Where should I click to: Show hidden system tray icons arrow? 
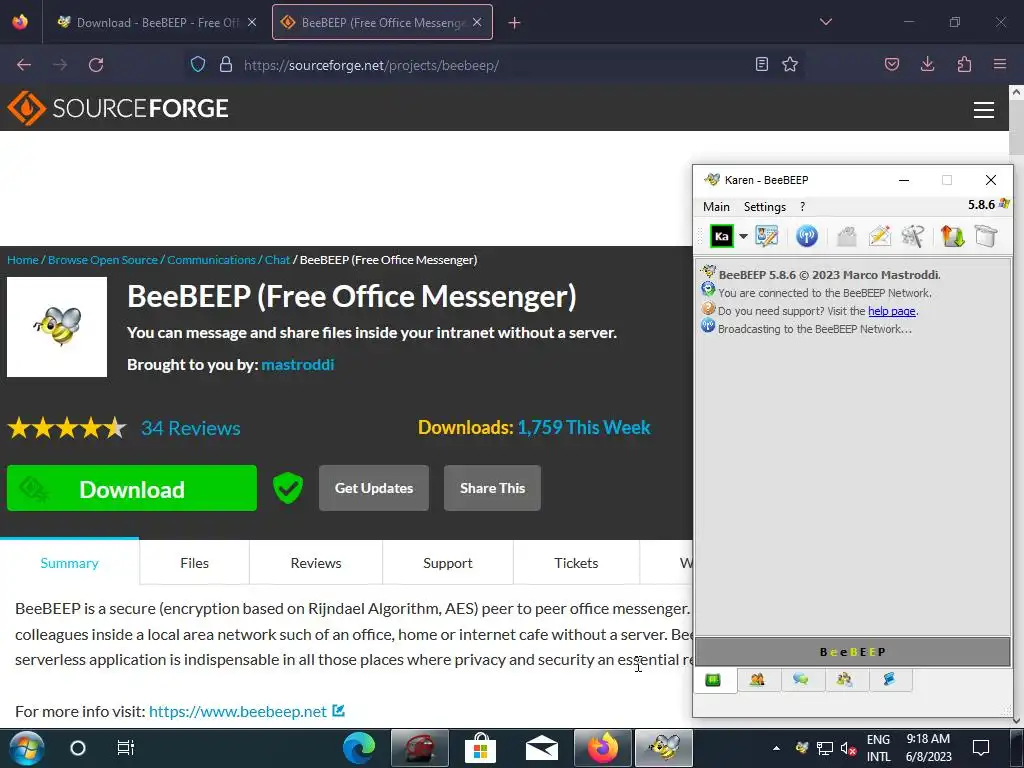[776, 748]
